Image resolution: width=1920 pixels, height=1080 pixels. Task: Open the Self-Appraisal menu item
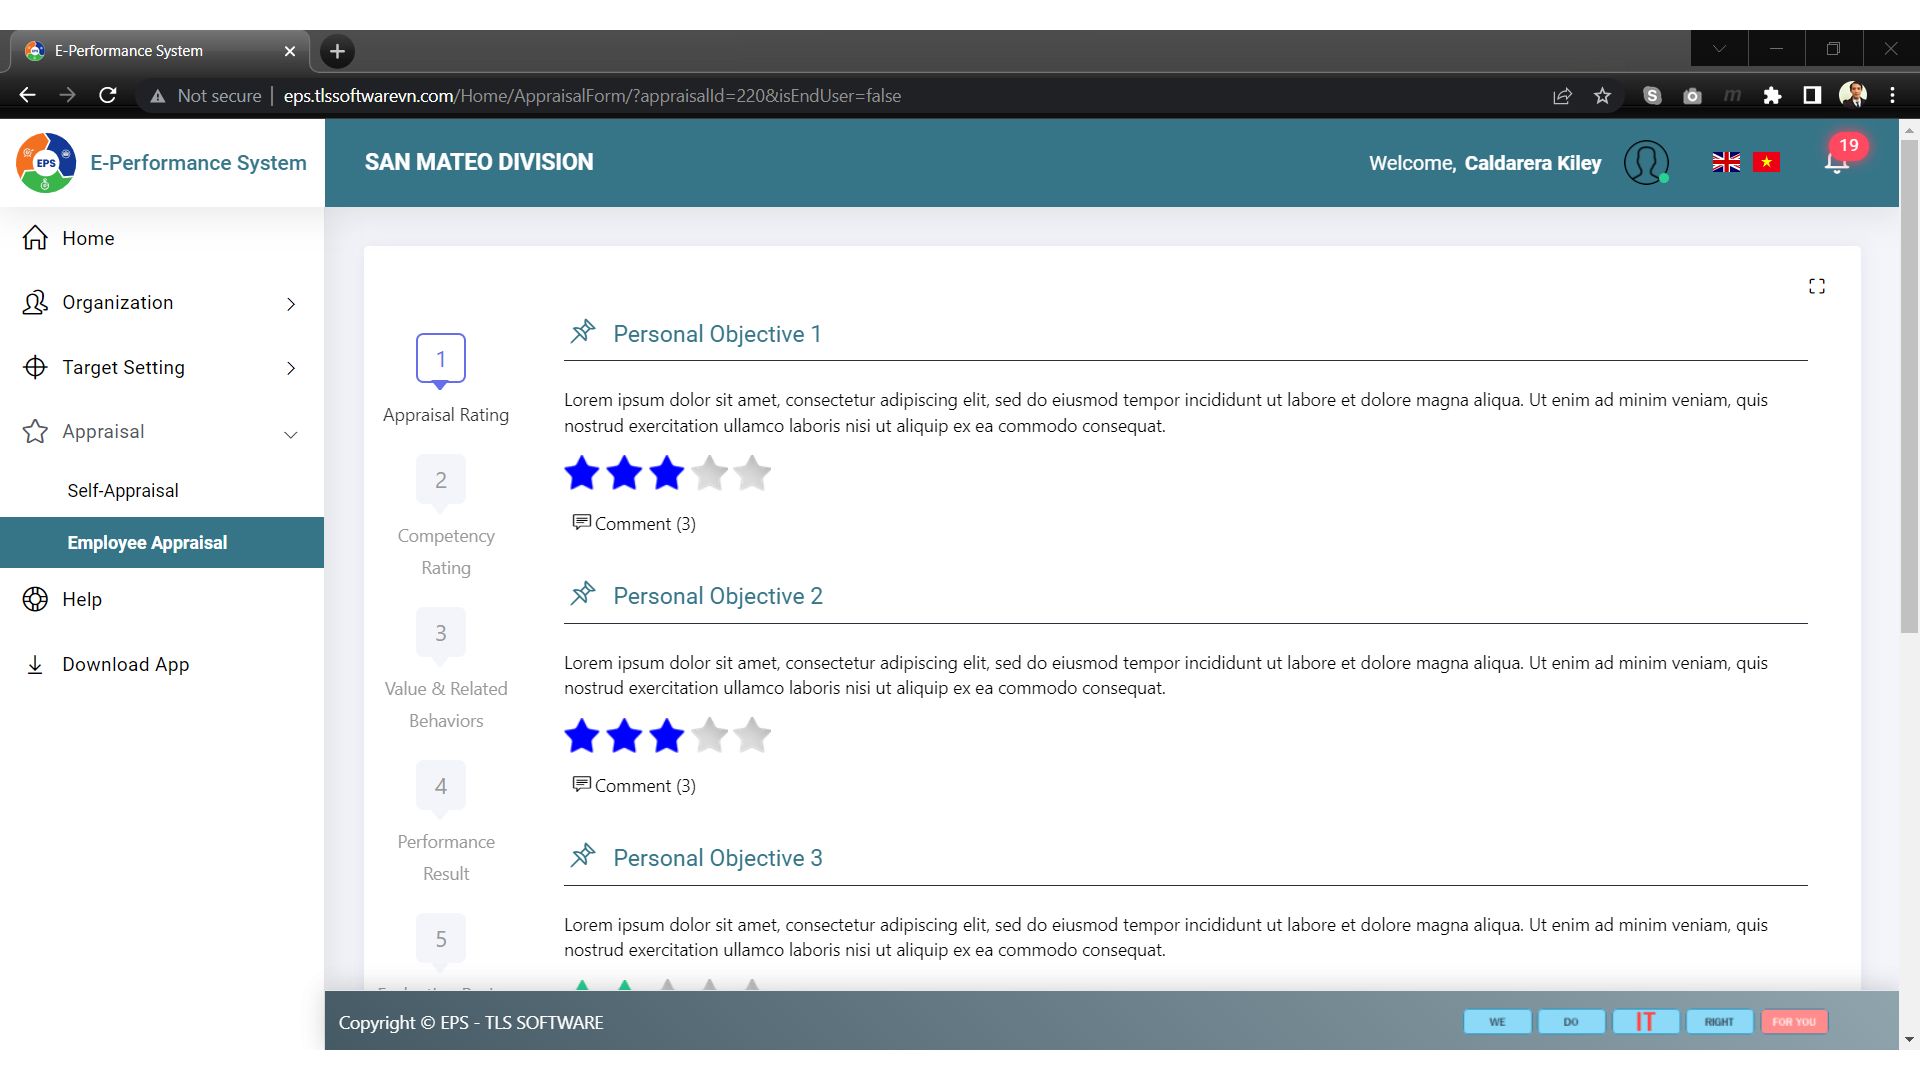[123, 491]
